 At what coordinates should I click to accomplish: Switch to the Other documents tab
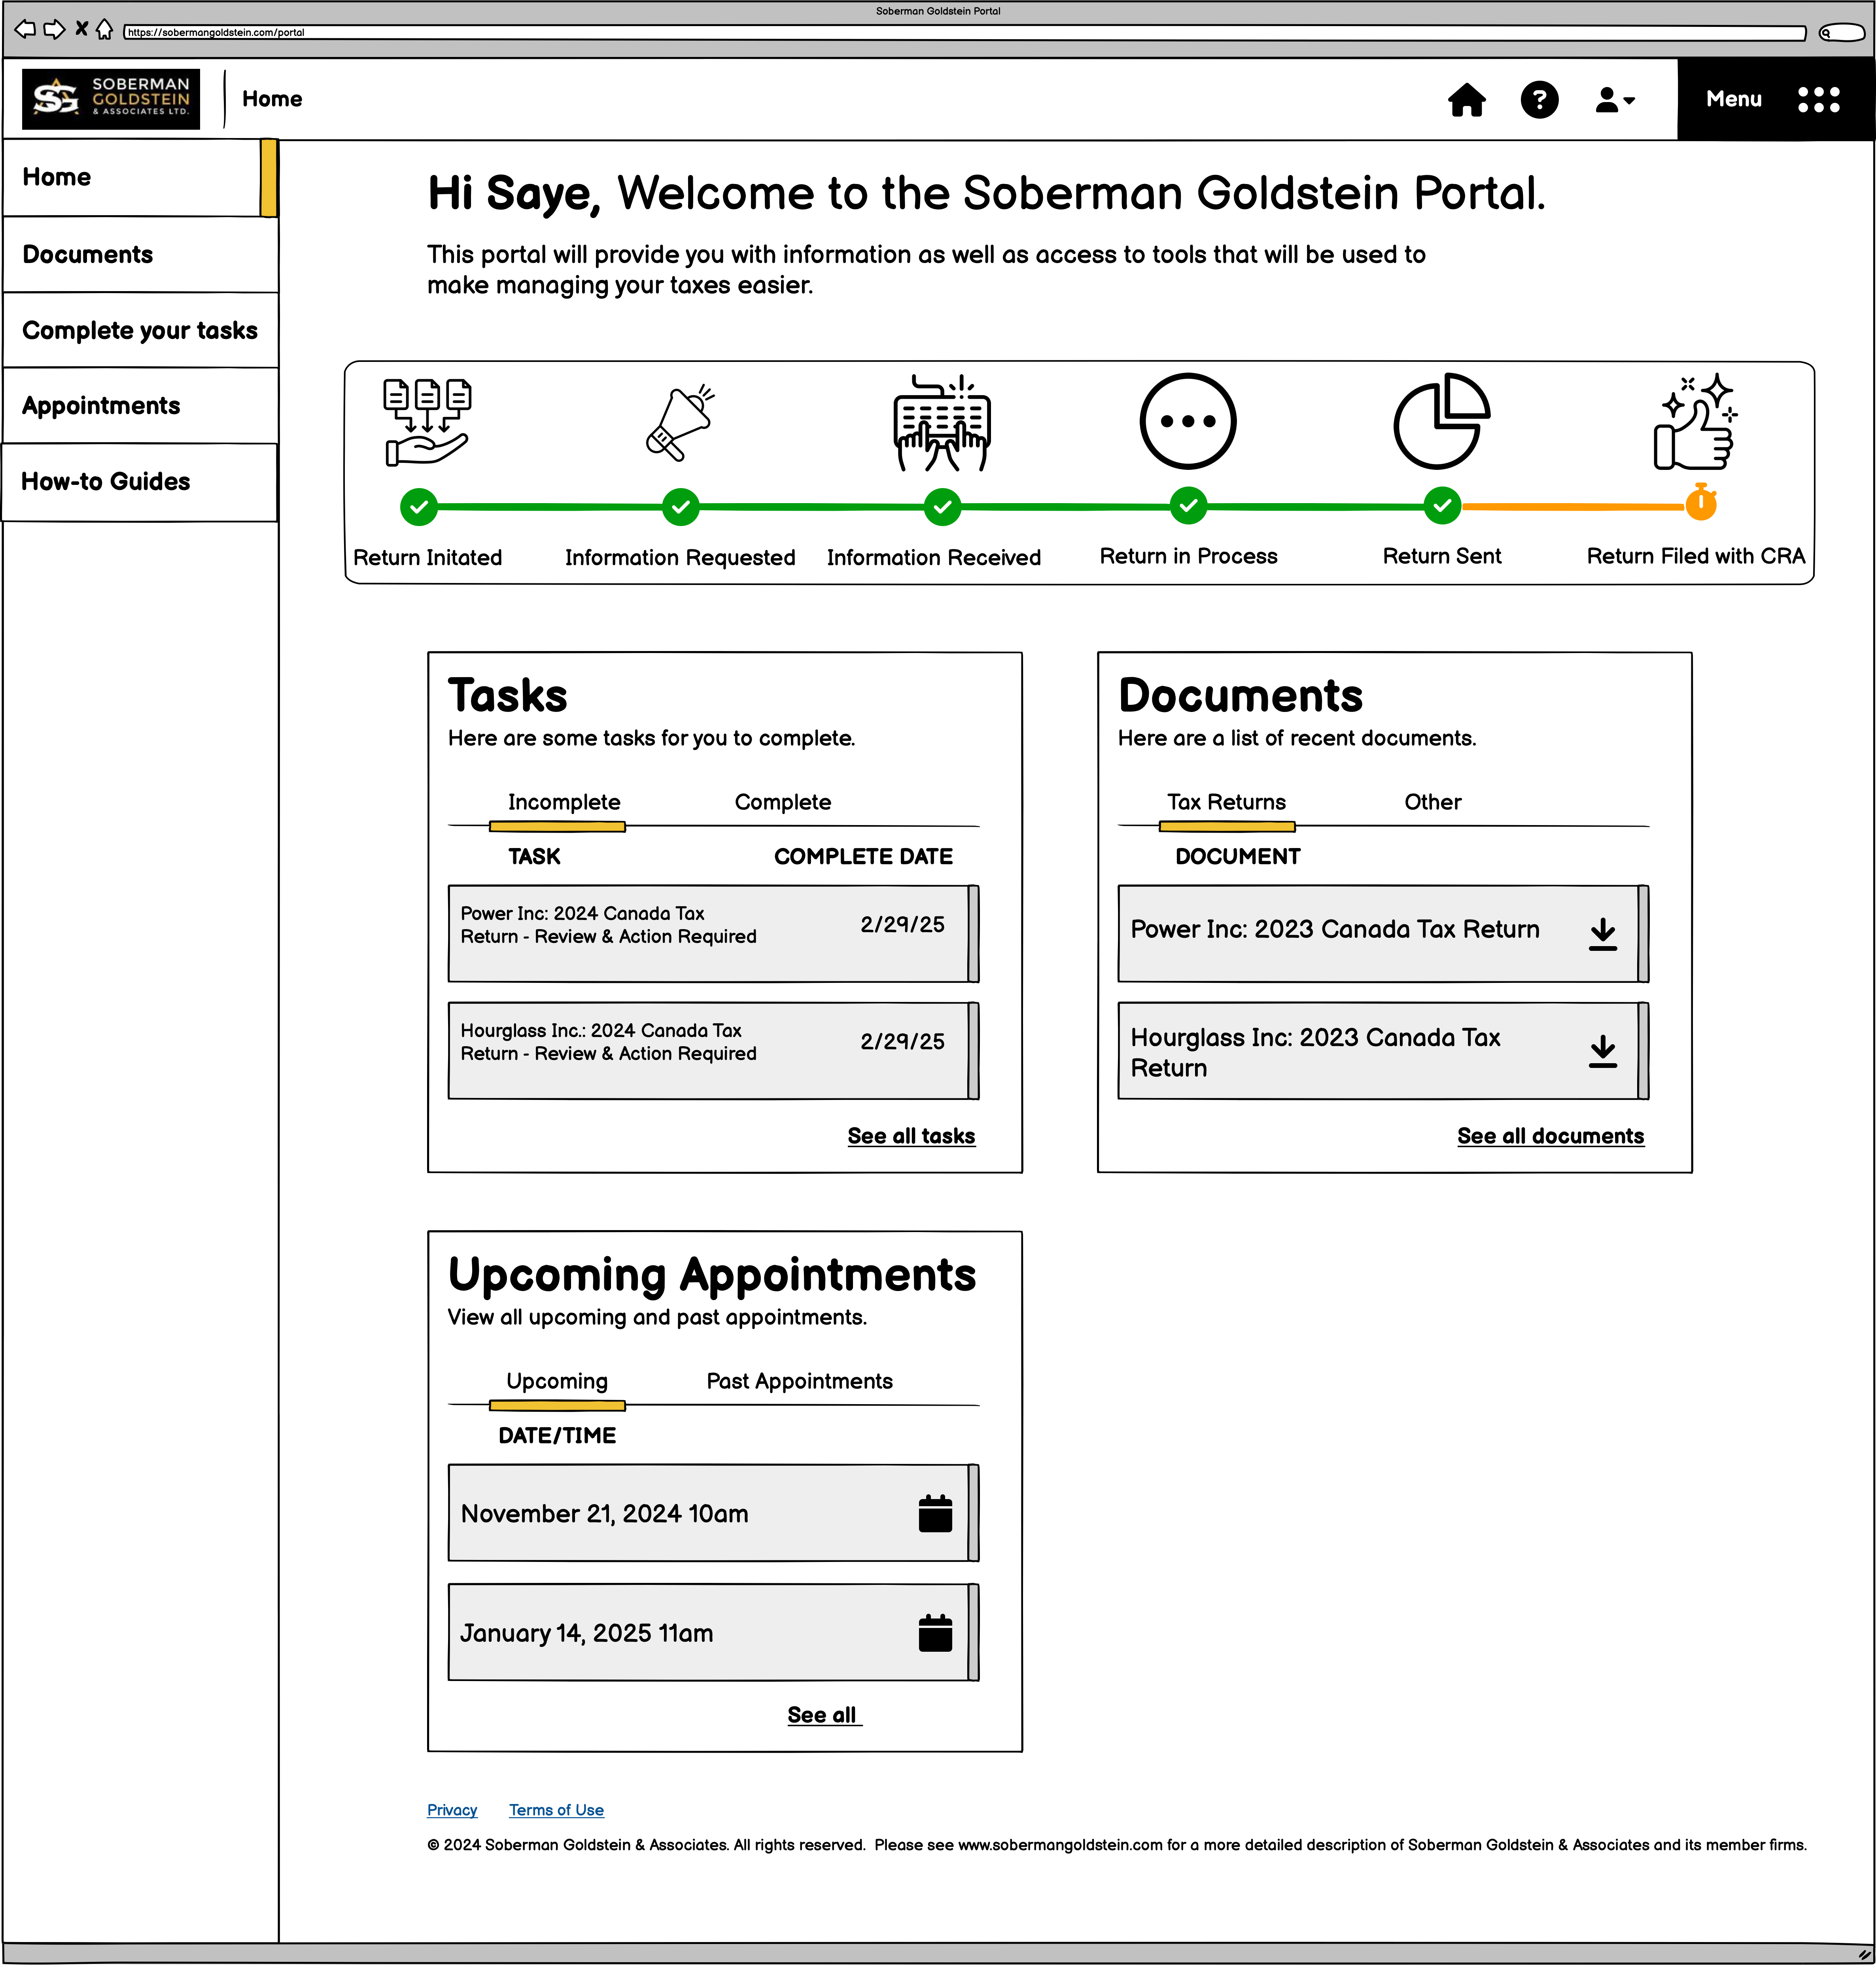[x=1433, y=802]
